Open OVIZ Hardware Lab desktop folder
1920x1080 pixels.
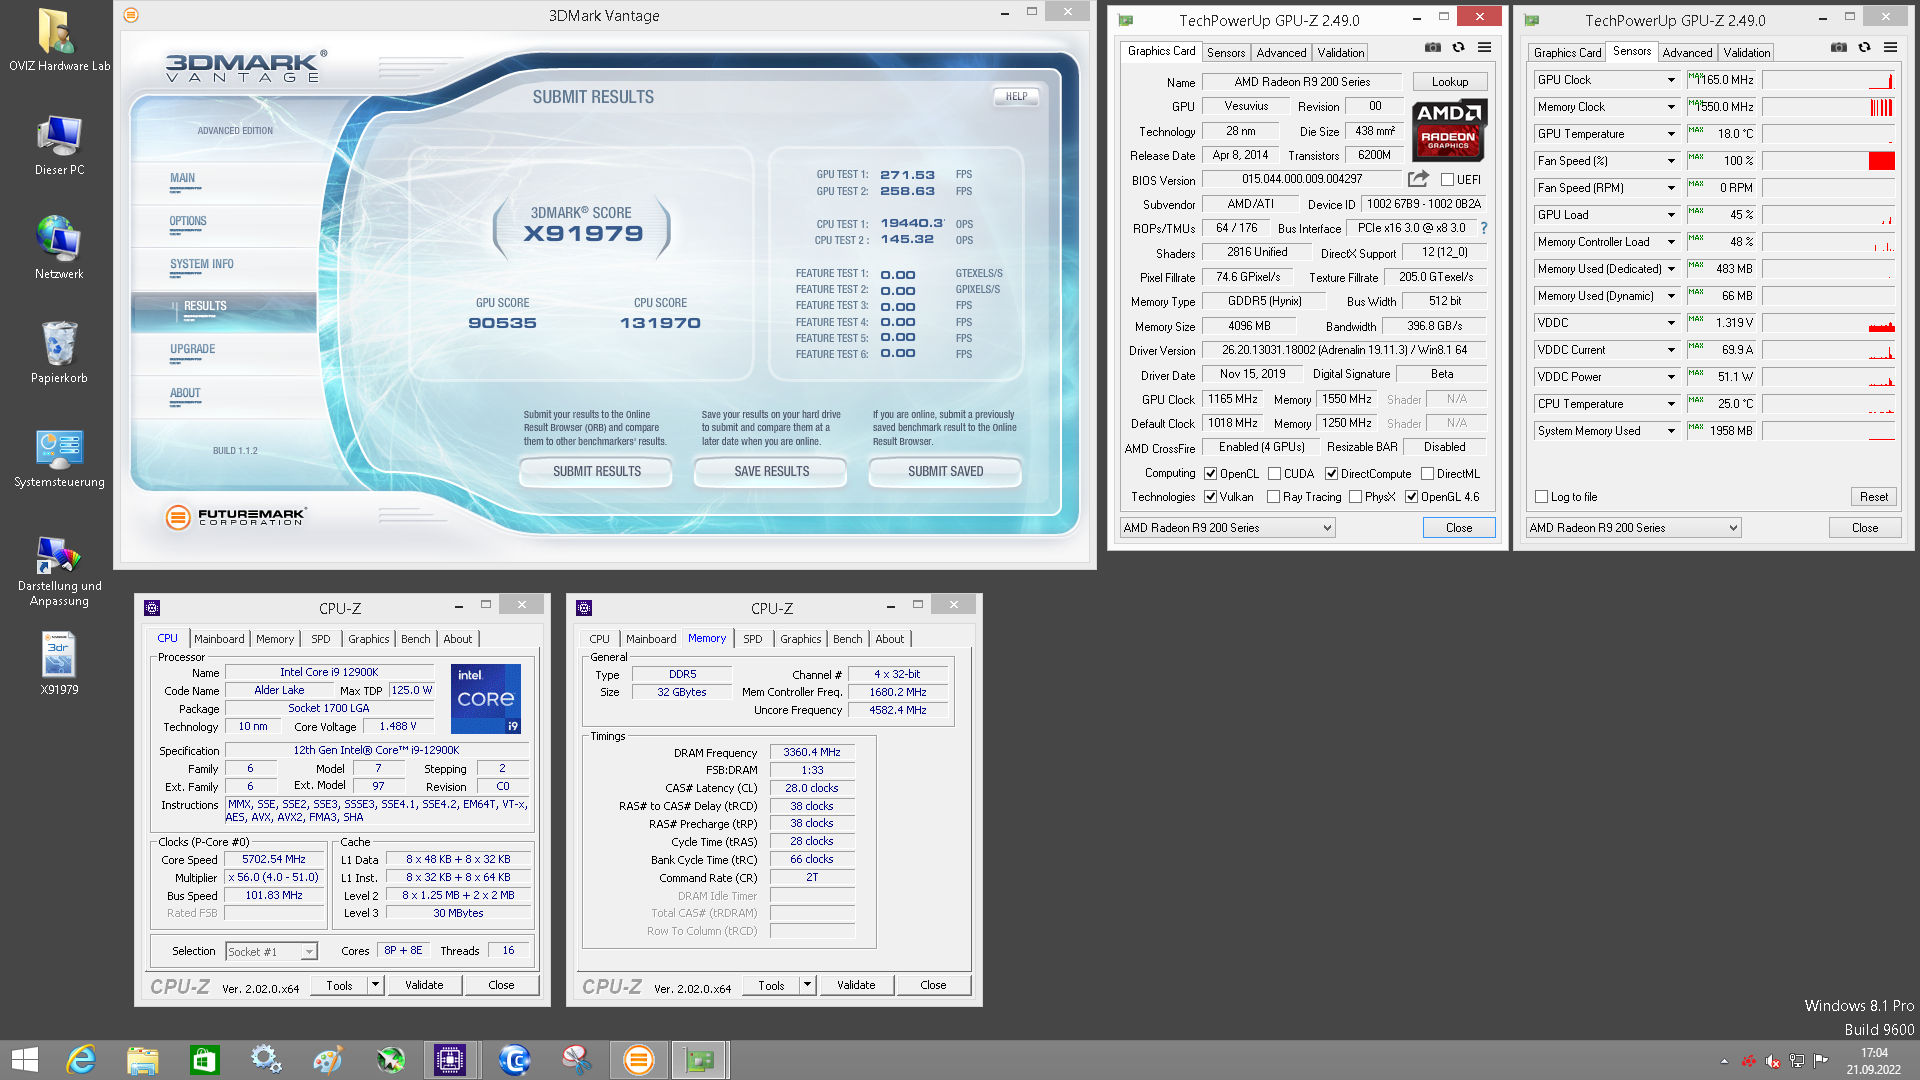click(59, 40)
